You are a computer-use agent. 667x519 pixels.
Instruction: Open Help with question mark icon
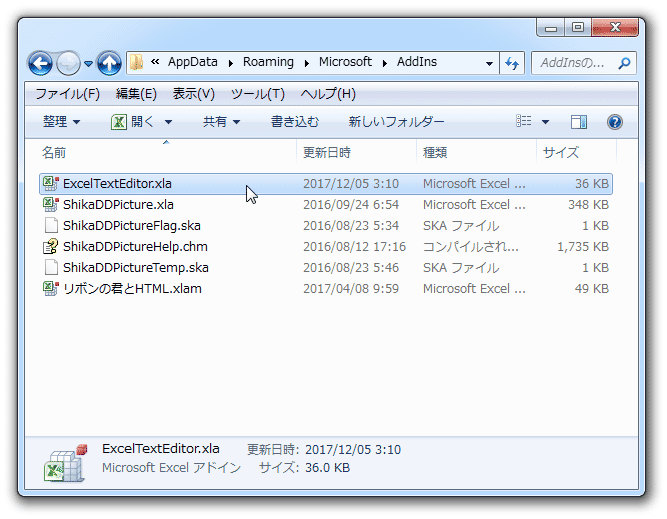pos(615,122)
